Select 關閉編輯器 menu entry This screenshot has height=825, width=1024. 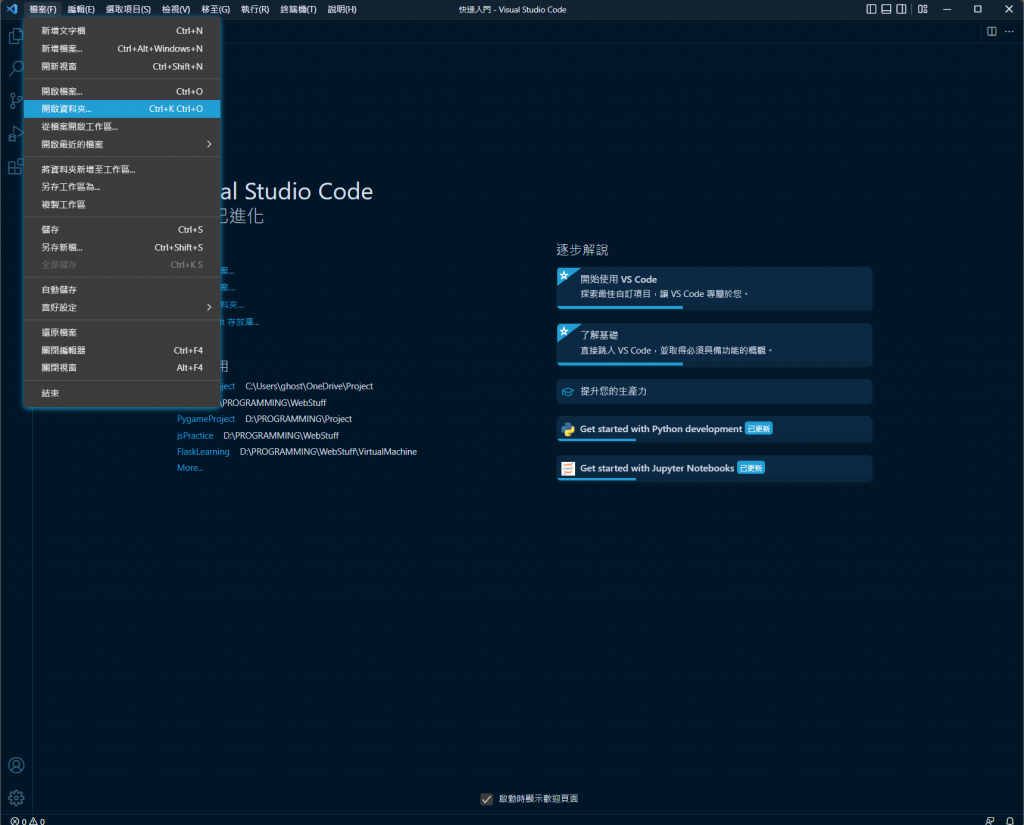122,350
